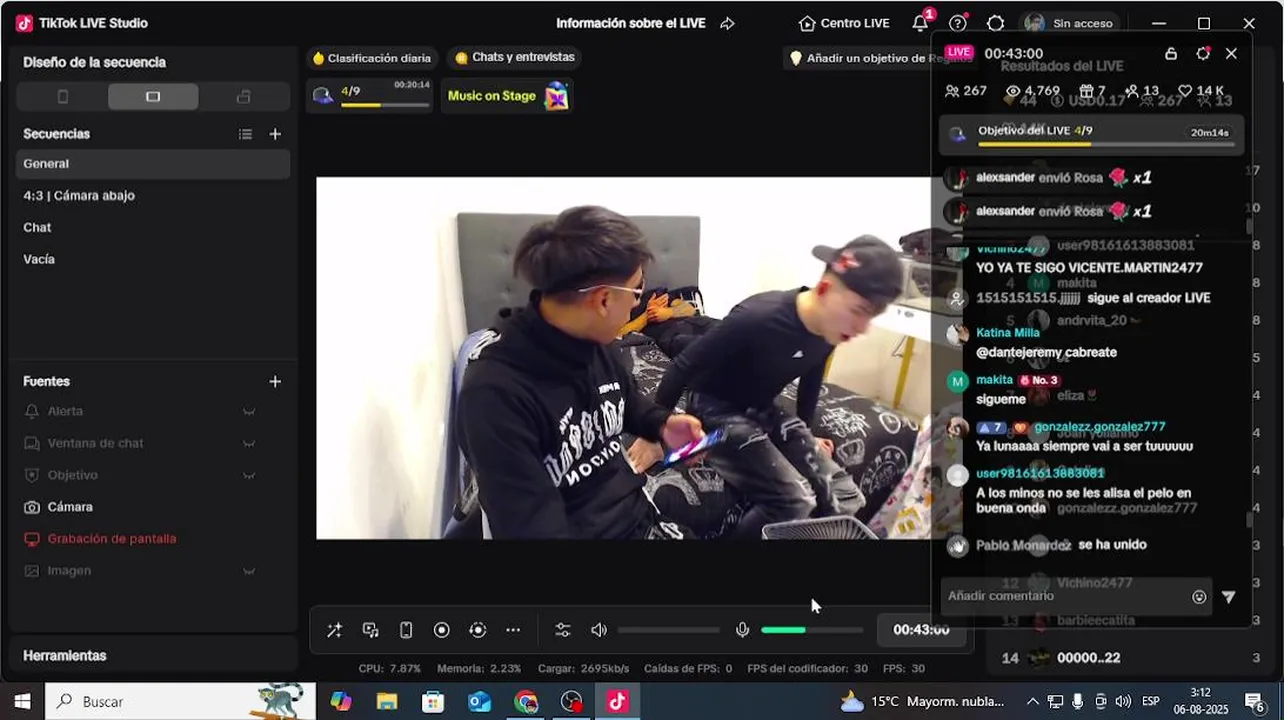1284x720 pixels.
Task: Open Outlook from the taskbar
Action: point(479,702)
